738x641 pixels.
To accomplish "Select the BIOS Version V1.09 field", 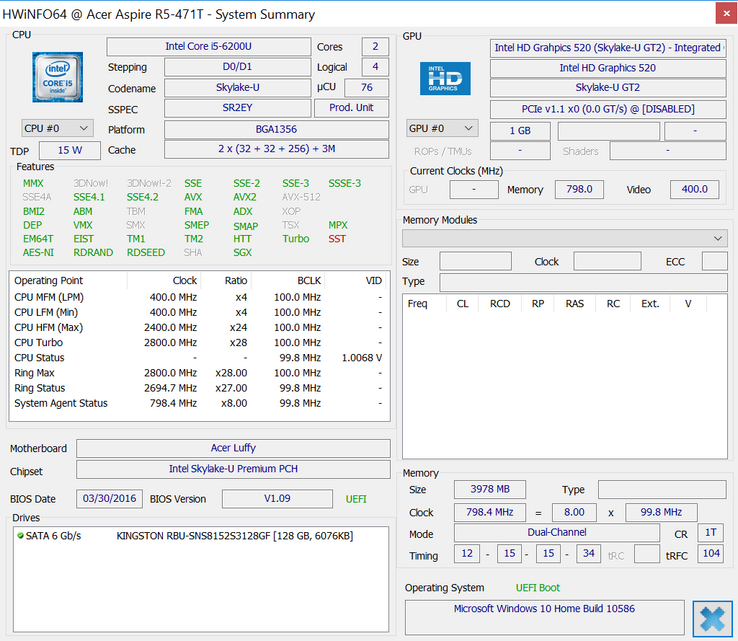I will [x=276, y=498].
